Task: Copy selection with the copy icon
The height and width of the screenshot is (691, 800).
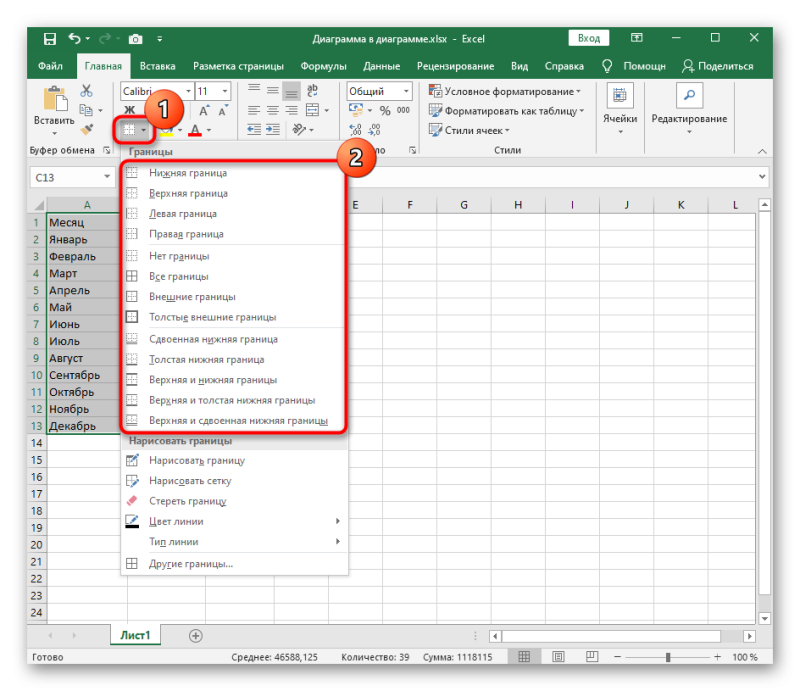Action: coord(86,110)
